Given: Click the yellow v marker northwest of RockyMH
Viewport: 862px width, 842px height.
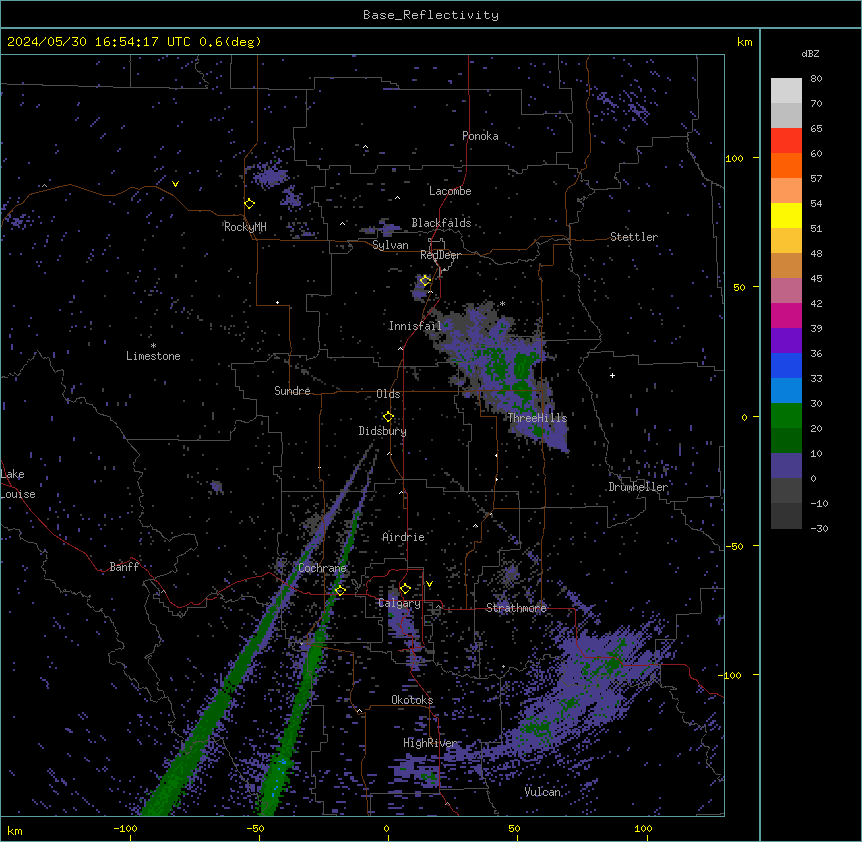Looking at the screenshot, I should coord(175,184).
